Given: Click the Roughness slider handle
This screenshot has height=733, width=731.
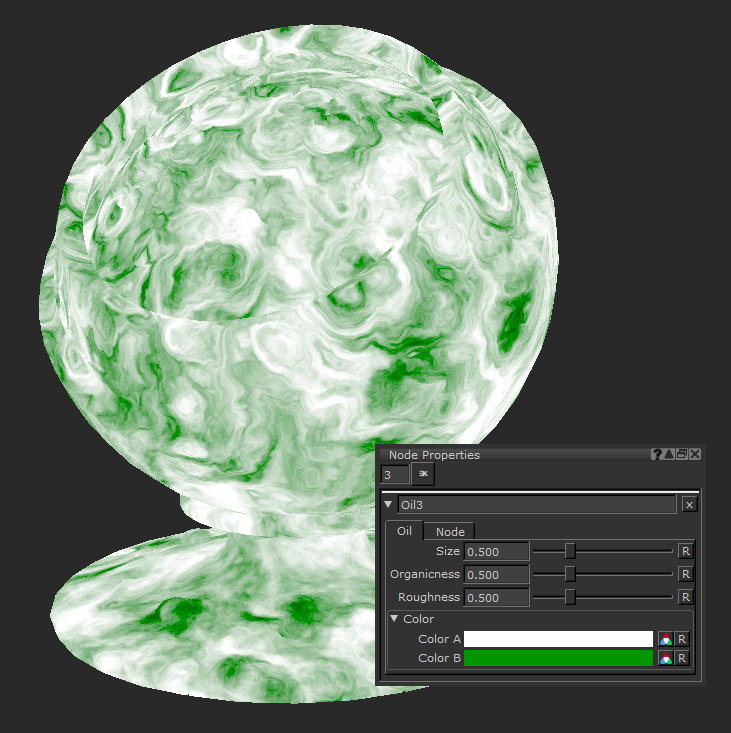Looking at the screenshot, I should click(x=570, y=597).
